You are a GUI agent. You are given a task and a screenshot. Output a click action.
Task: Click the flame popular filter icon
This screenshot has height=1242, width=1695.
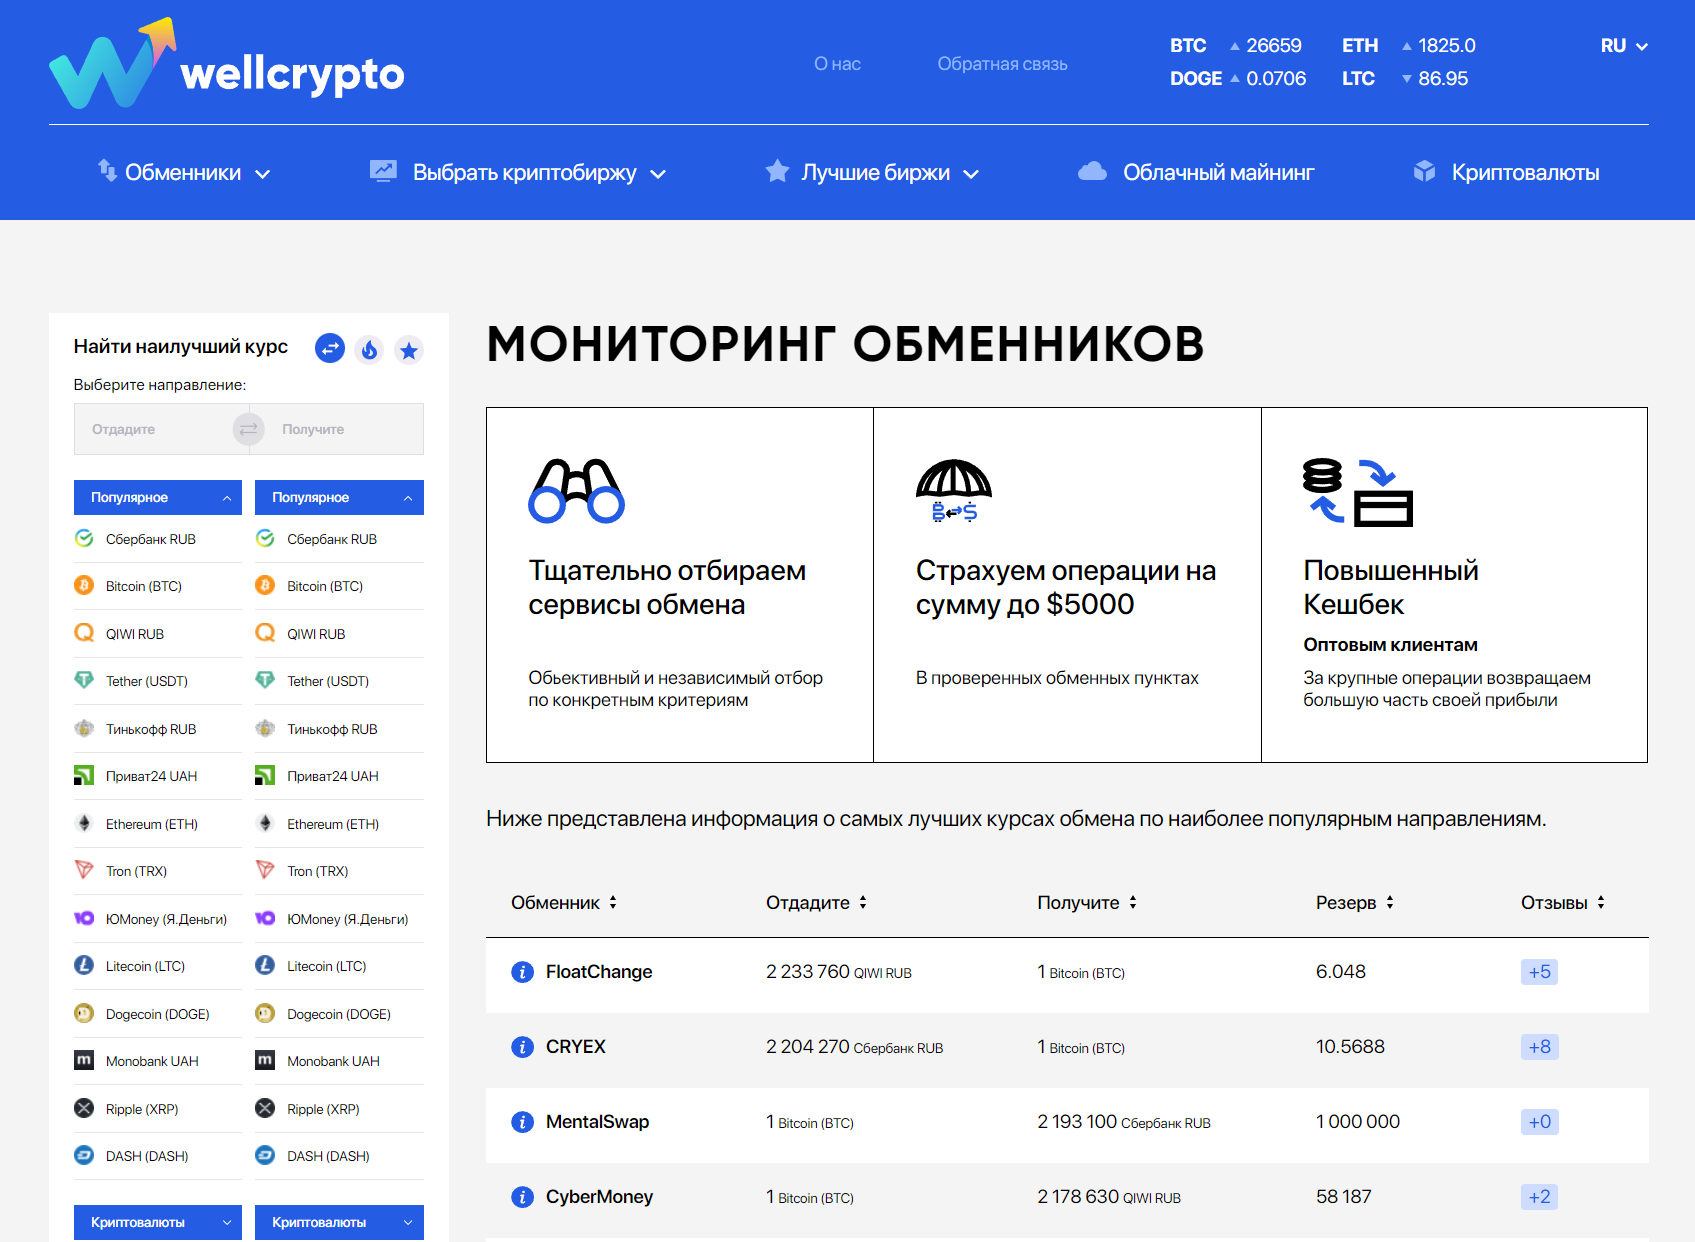pyautogui.click(x=370, y=349)
